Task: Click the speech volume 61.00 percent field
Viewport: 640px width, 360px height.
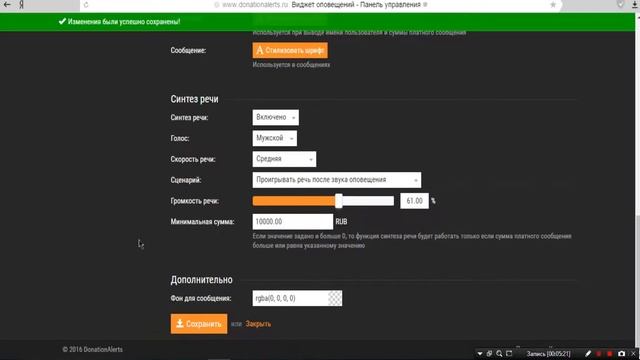Action: (x=414, y=200)
